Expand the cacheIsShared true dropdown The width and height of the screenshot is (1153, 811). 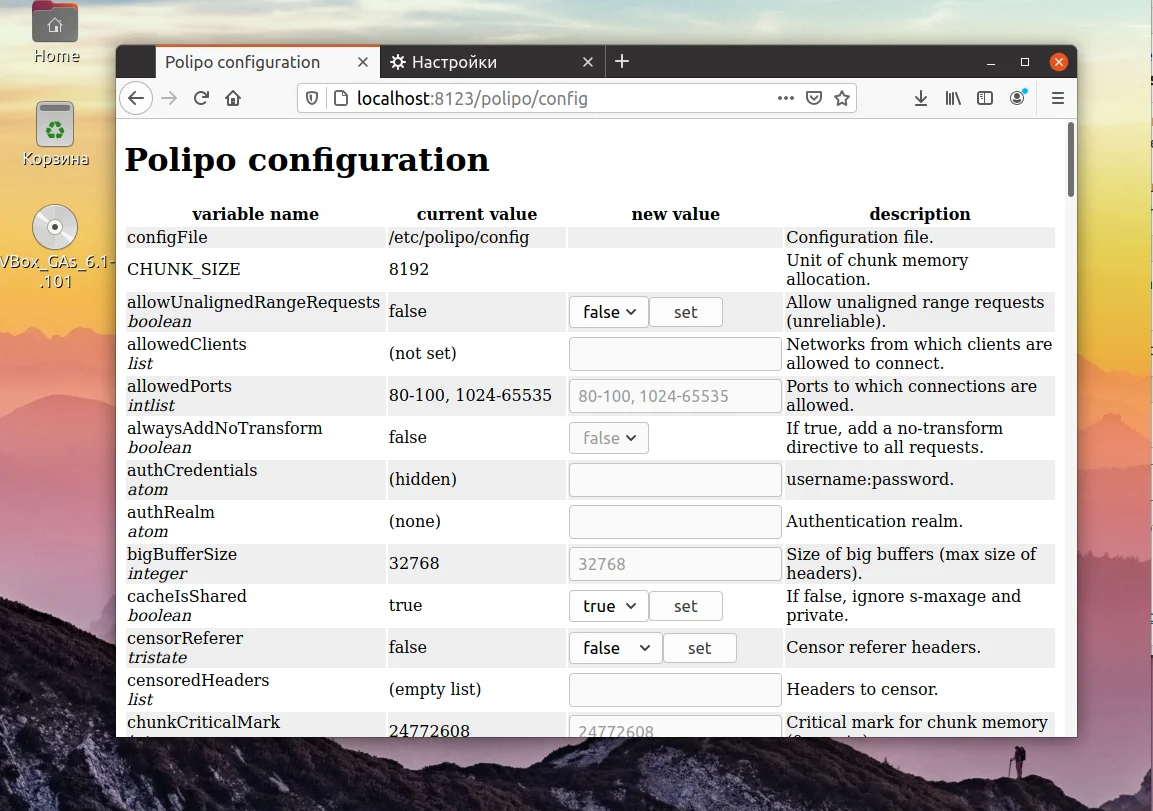pos(609,606)
